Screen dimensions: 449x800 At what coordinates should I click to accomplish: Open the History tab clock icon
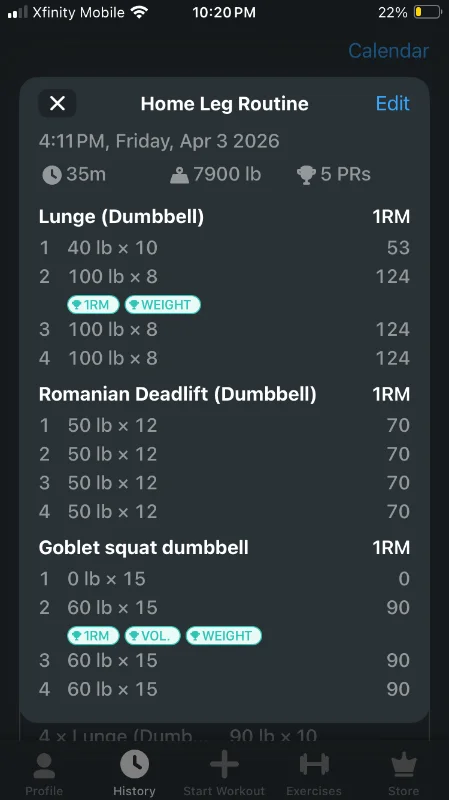[x=134, y=764]
